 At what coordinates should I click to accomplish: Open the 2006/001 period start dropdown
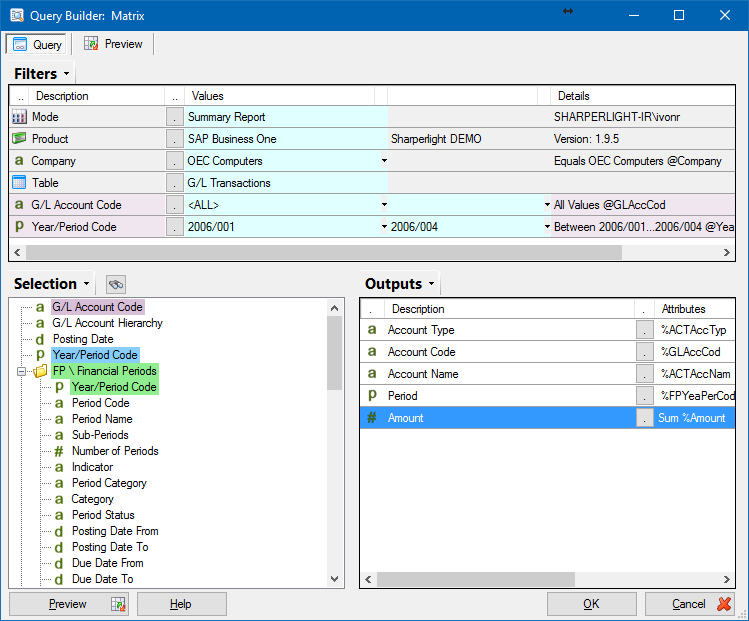384,227
